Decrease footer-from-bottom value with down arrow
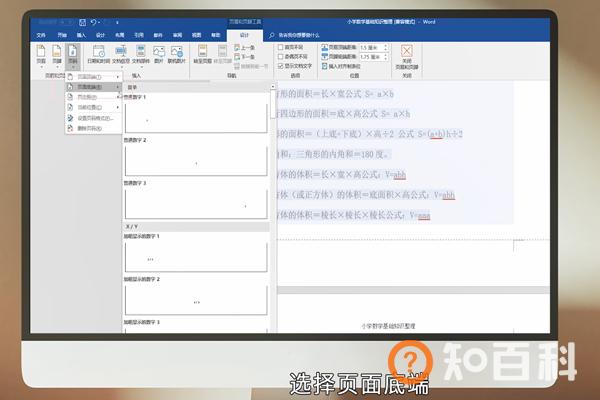The image size is (600, 400). (385, 59)
